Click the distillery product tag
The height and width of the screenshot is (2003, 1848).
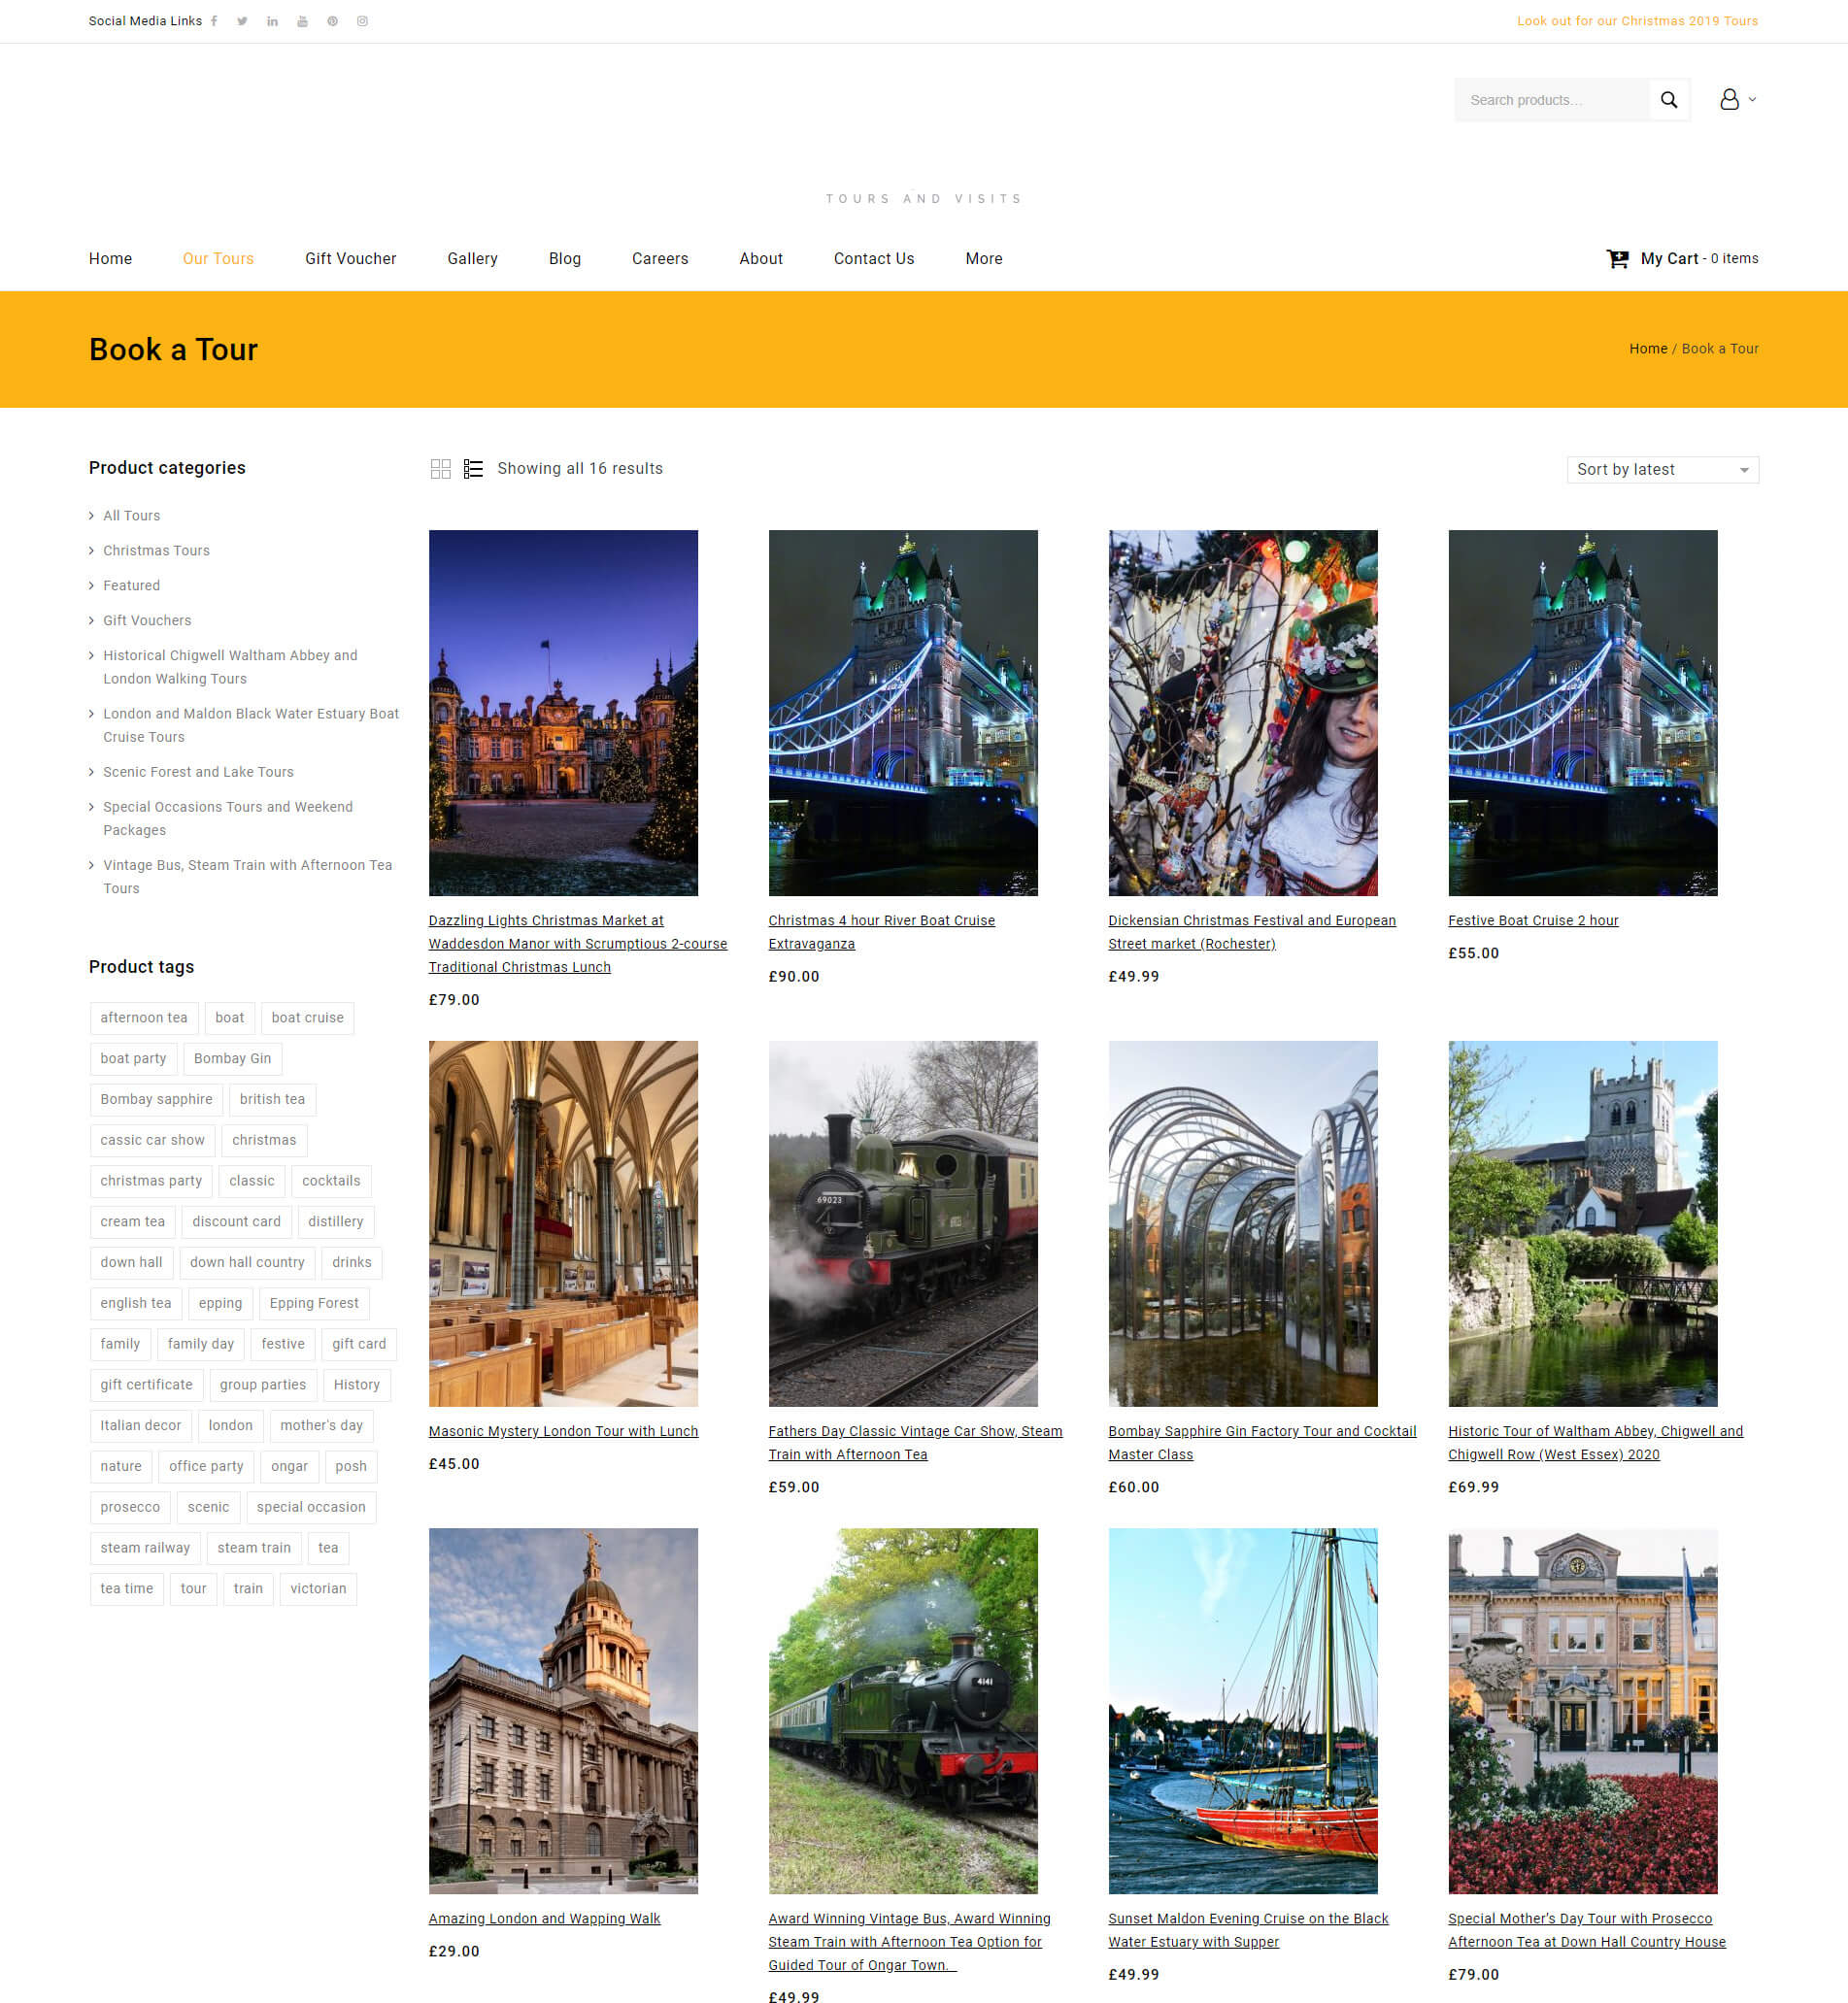point(336,1222)
